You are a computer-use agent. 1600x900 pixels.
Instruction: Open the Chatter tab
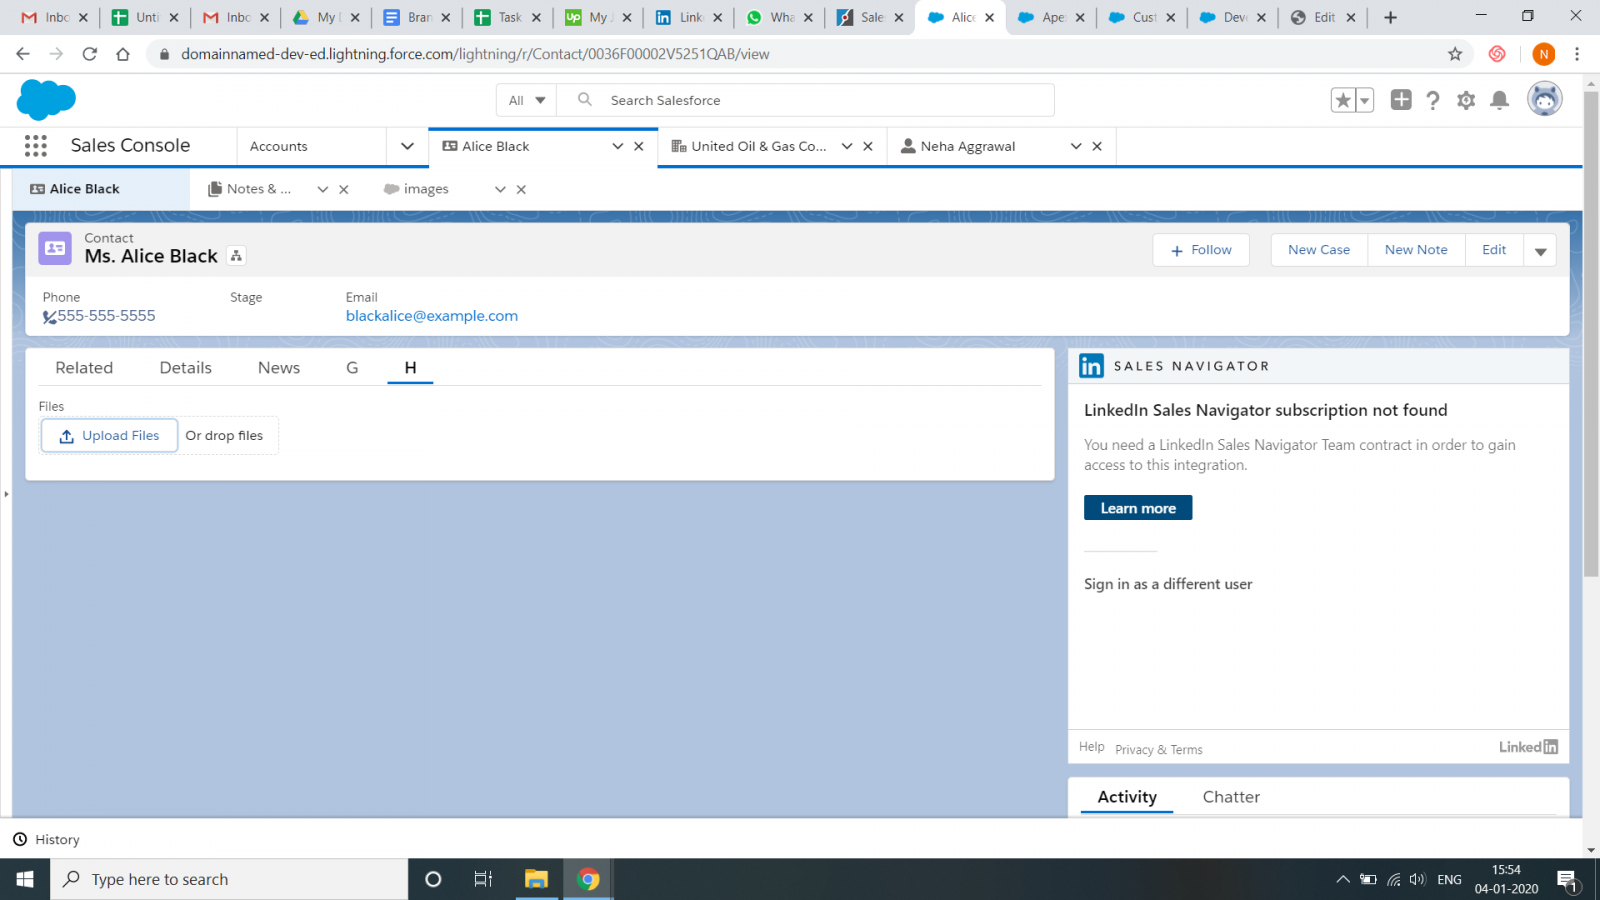1231,796
